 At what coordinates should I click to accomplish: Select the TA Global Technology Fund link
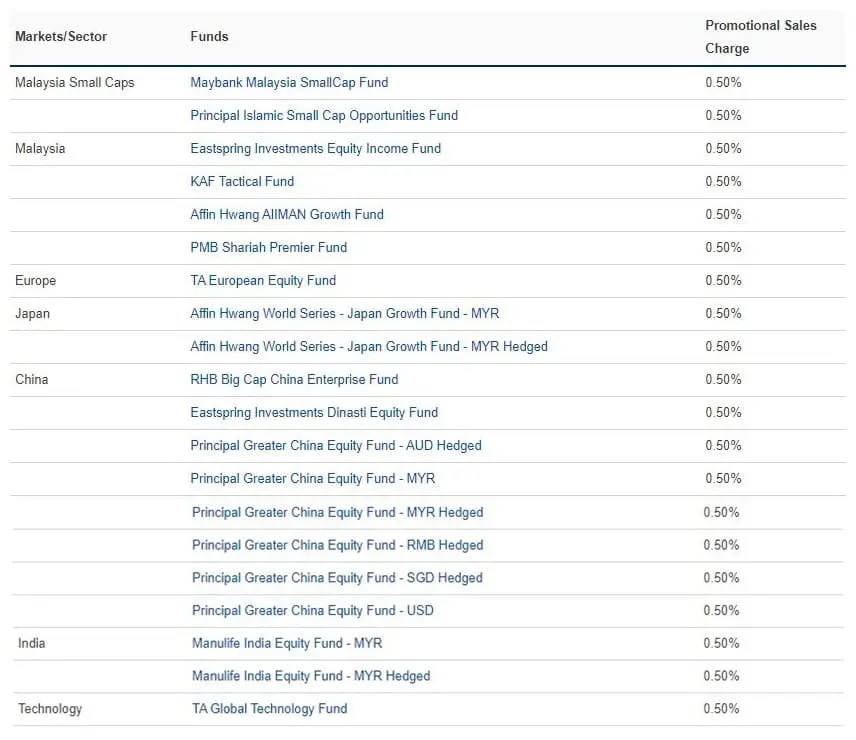pos(270,709)
